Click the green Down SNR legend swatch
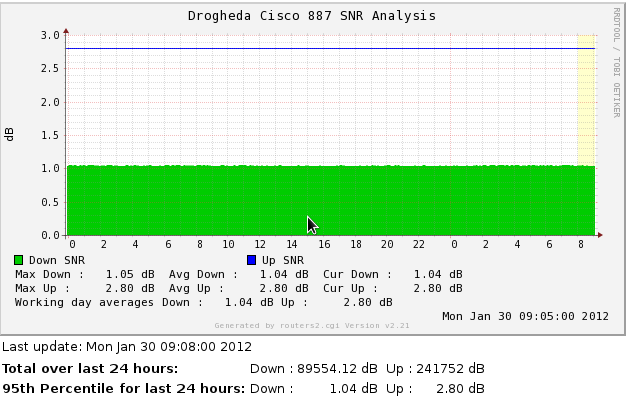Viewport: 635px width, 406px height. 18,260
